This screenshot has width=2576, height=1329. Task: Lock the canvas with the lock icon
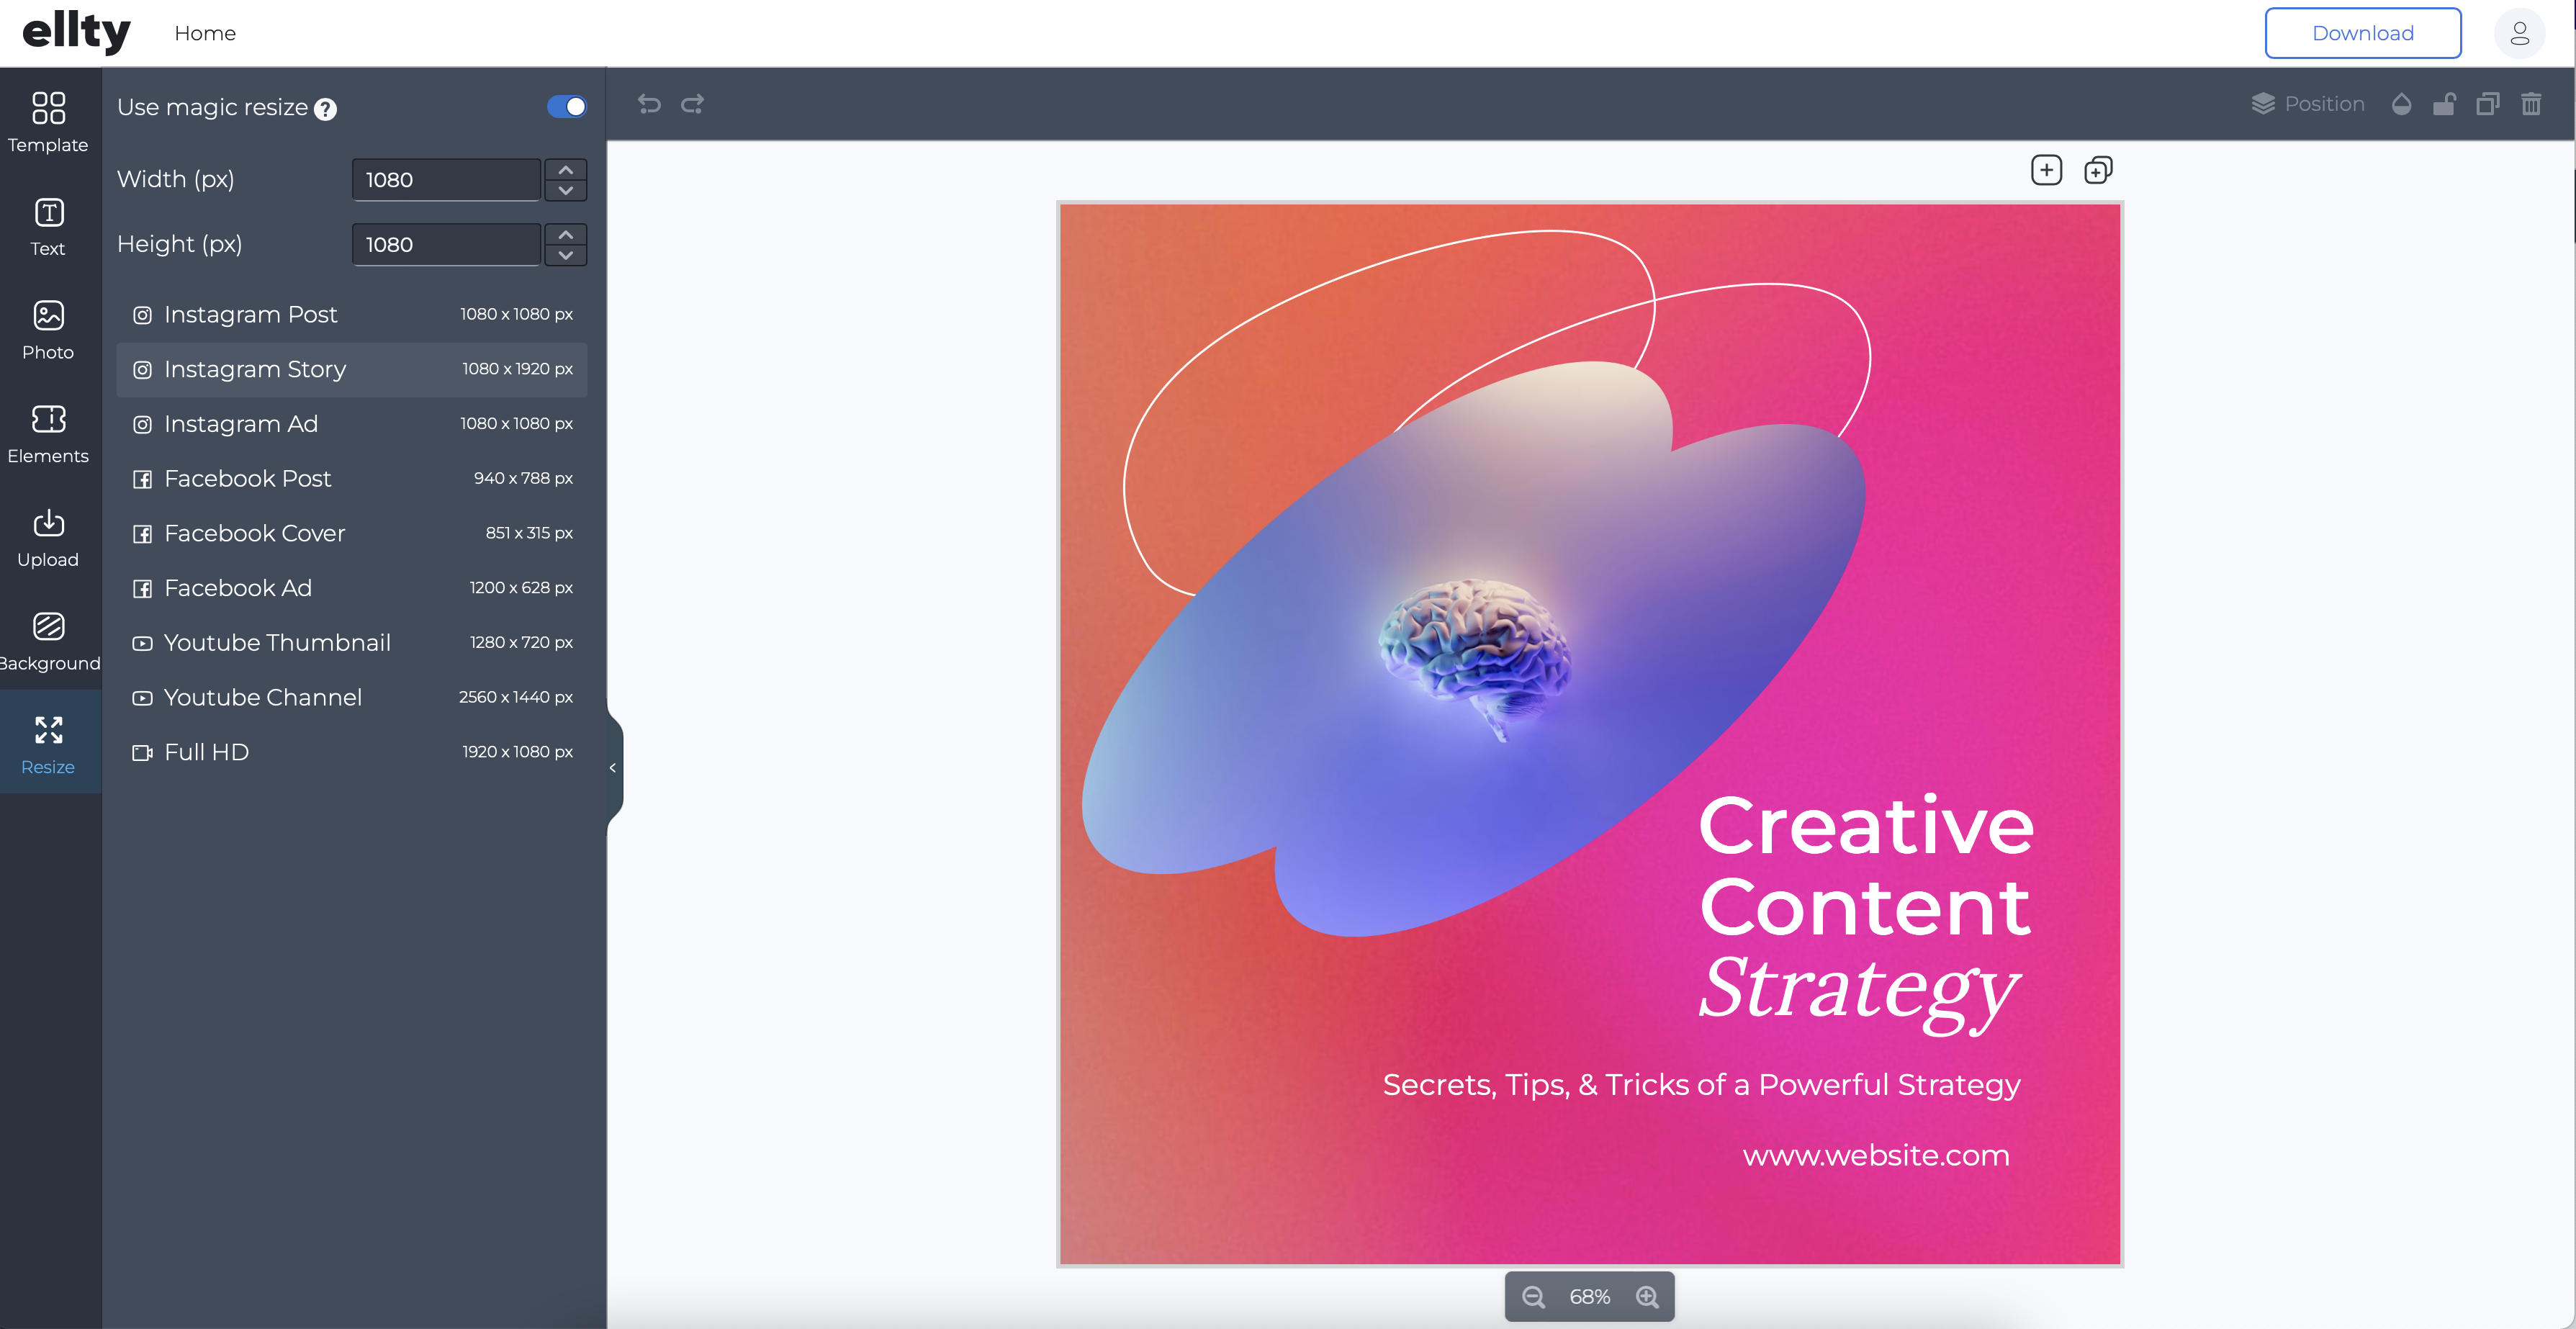2445,104
